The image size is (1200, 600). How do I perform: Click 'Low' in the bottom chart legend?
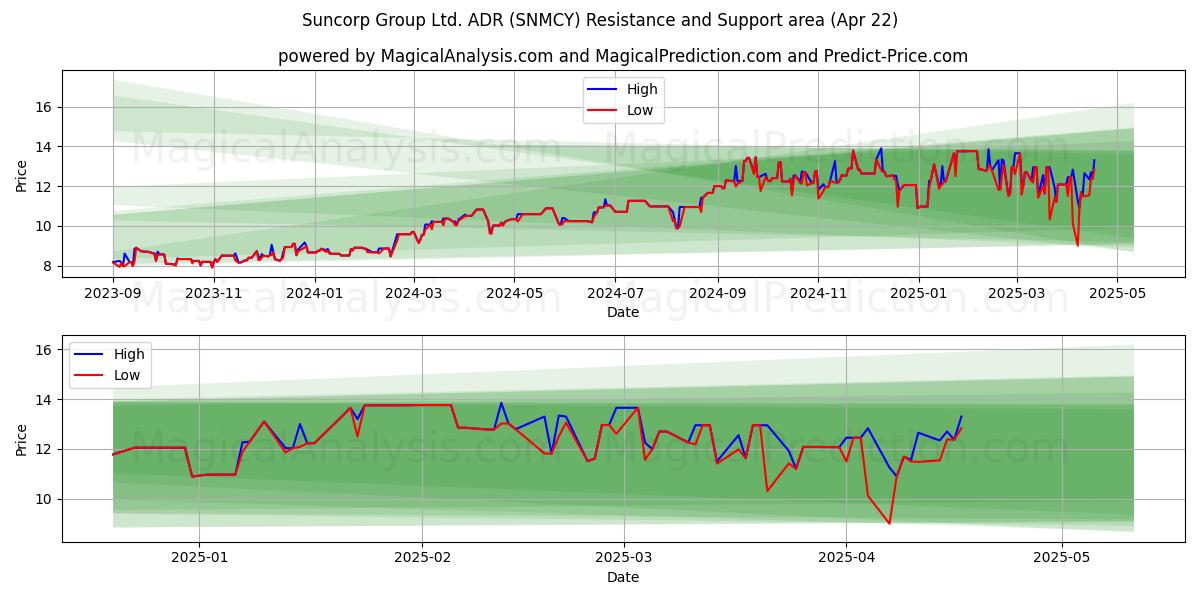click(x=127, y=375)
